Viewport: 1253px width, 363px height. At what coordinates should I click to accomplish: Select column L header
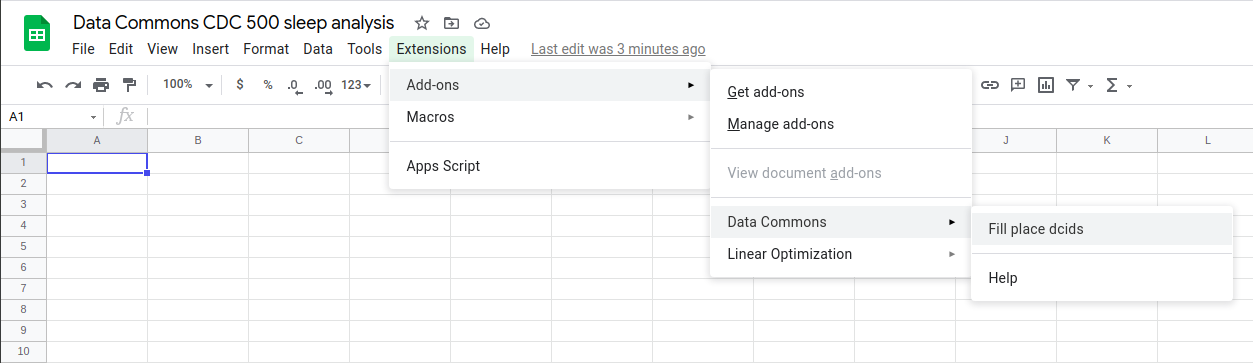click(x=1205, y=140)
